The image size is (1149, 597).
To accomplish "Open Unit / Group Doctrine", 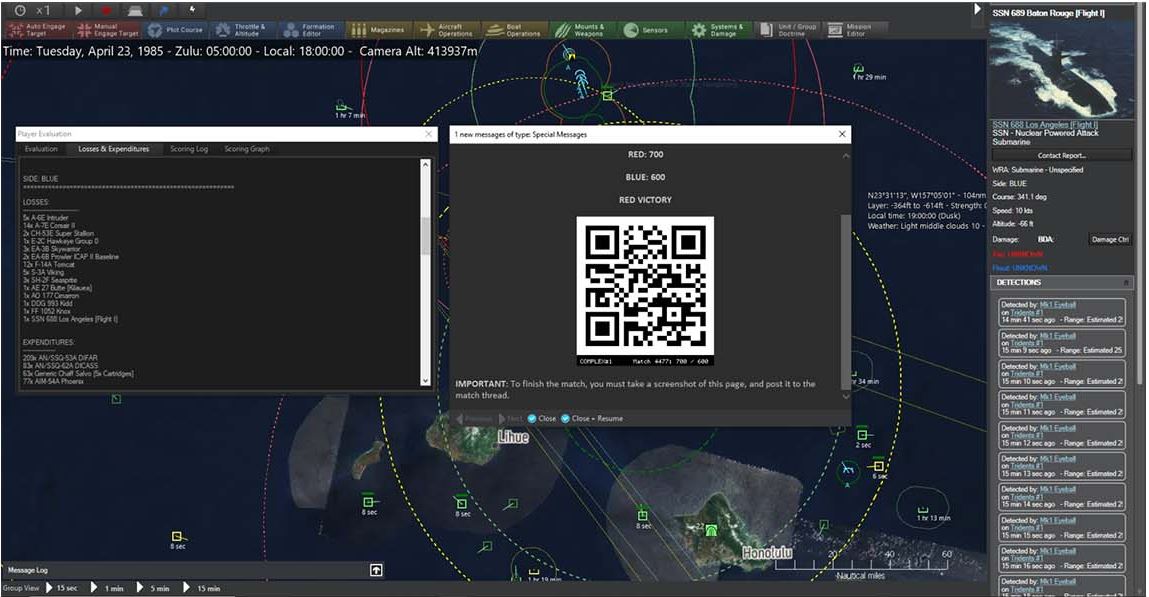I will (x=788, y=29).
